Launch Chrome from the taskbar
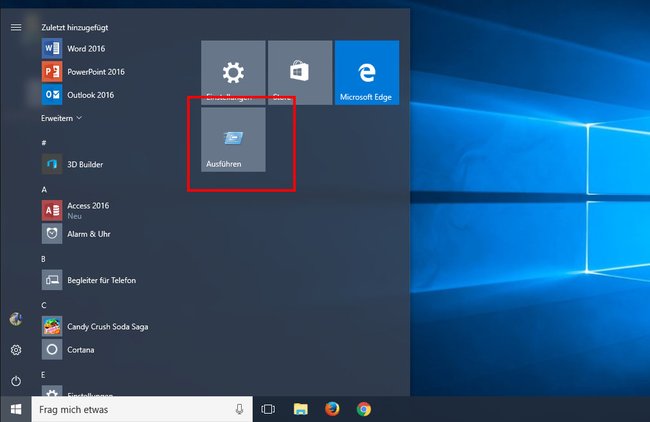The height and width of the screenshot is (422, 650). point(364,409)
